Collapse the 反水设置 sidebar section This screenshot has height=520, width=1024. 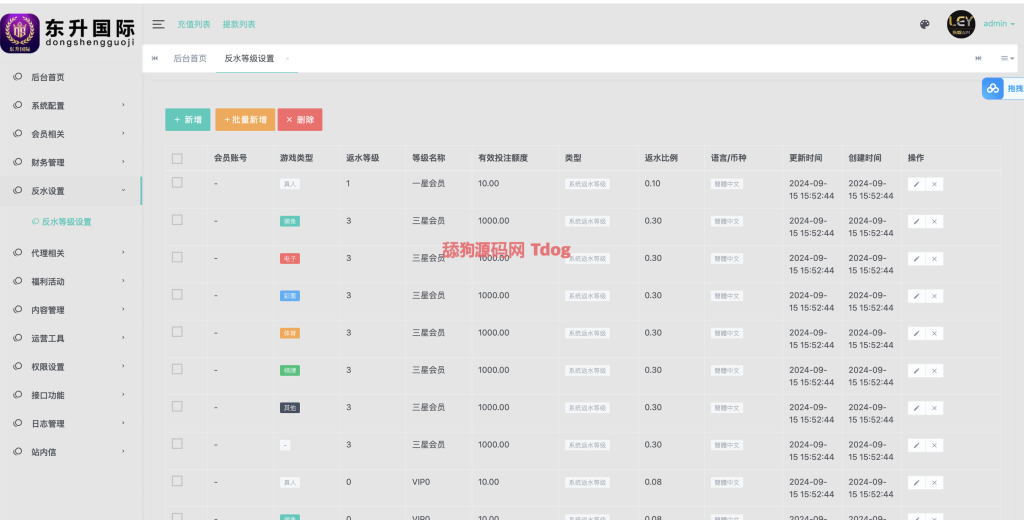coord(70,191)
